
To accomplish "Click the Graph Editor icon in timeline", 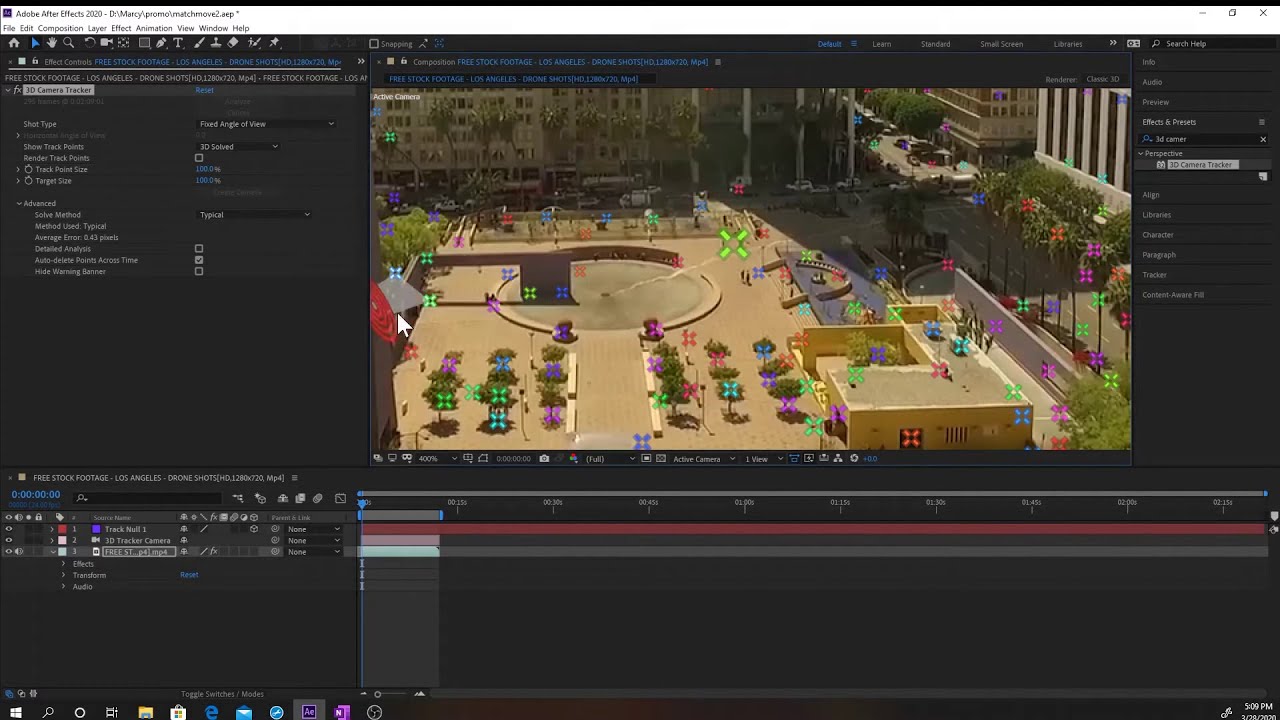I will 340,498.
